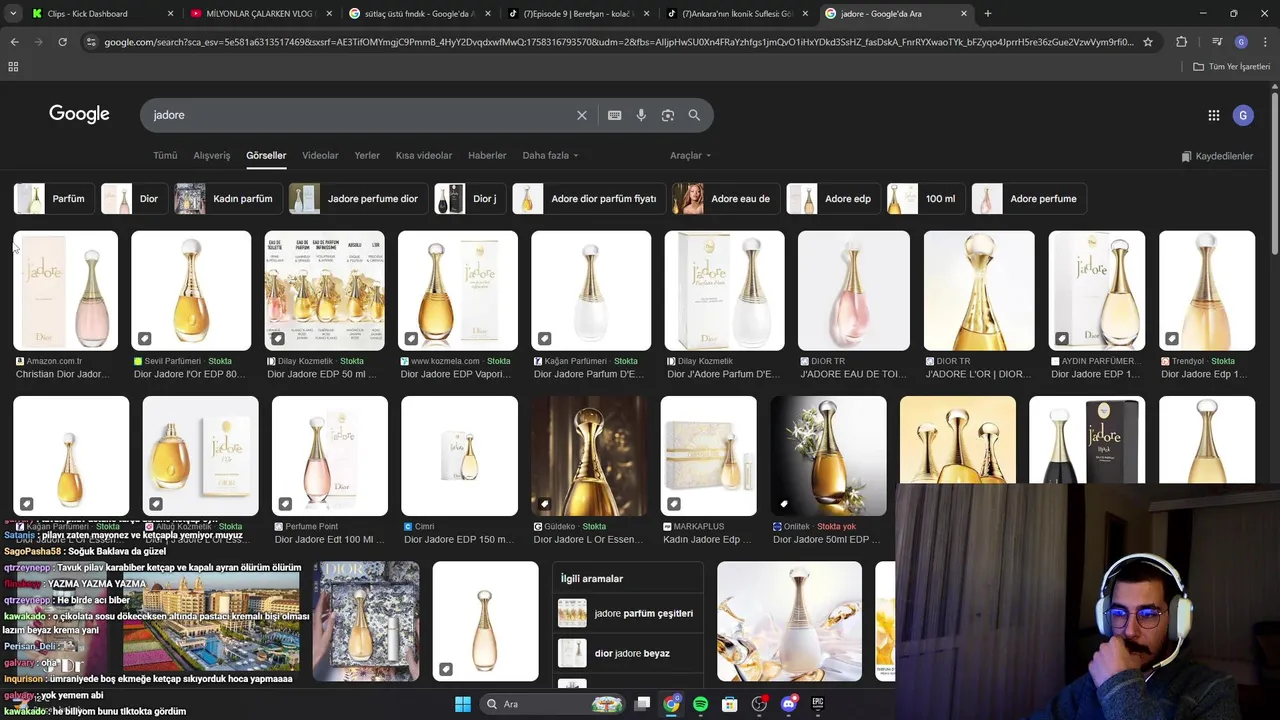Open the Trendyol Dior Jadore Edp thumbnail

click(1207, 291)
